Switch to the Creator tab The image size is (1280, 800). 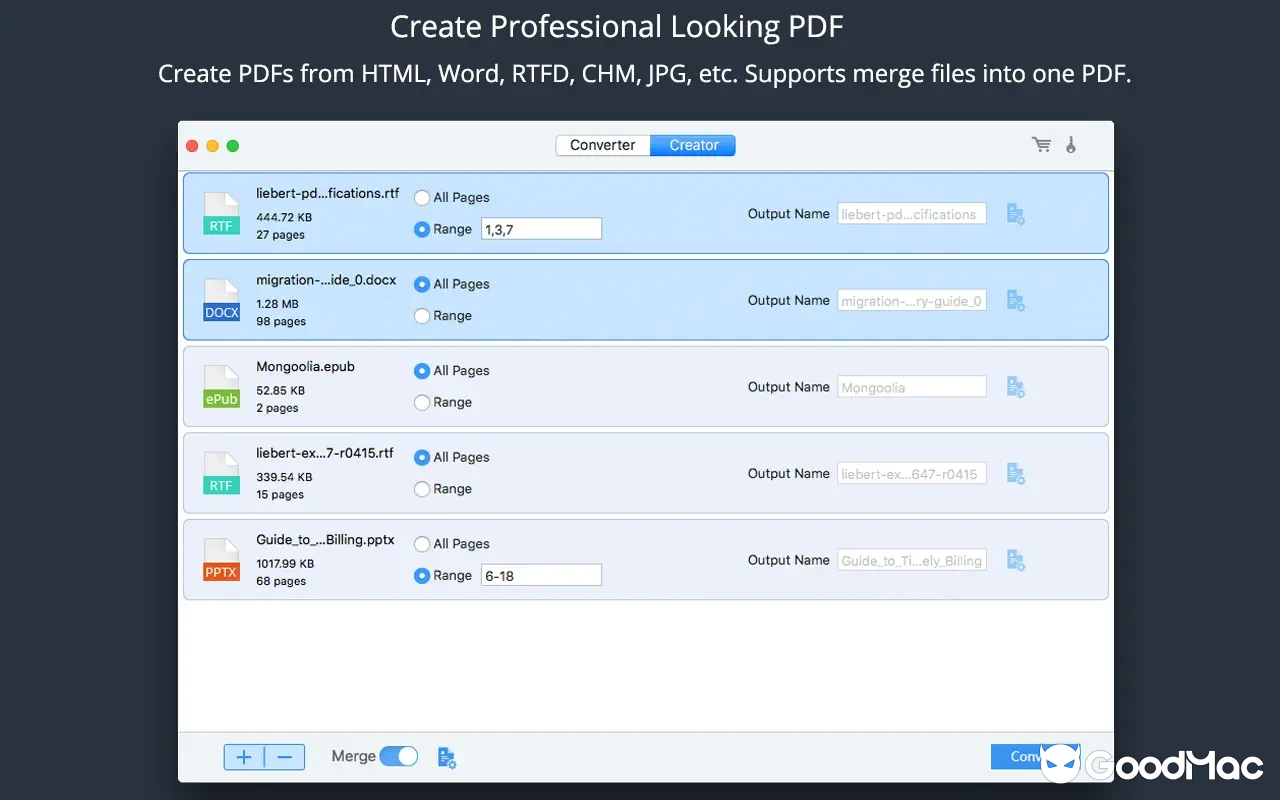[692, 145]
